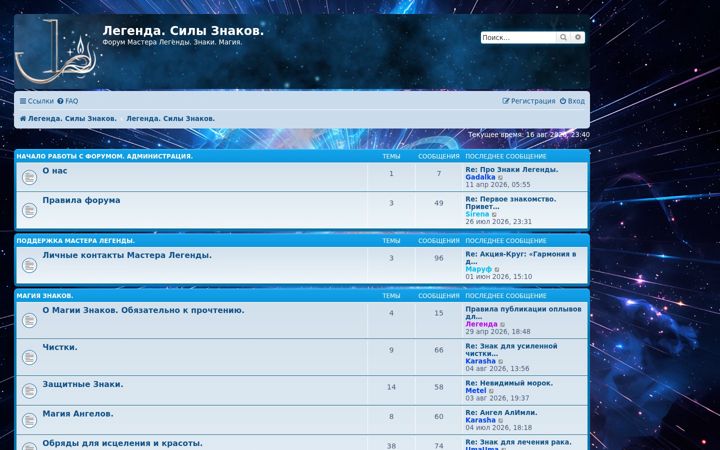This screenshot has height=450, width=720.
Task: Open the 'О нас' forum
Action: [55, 171]
